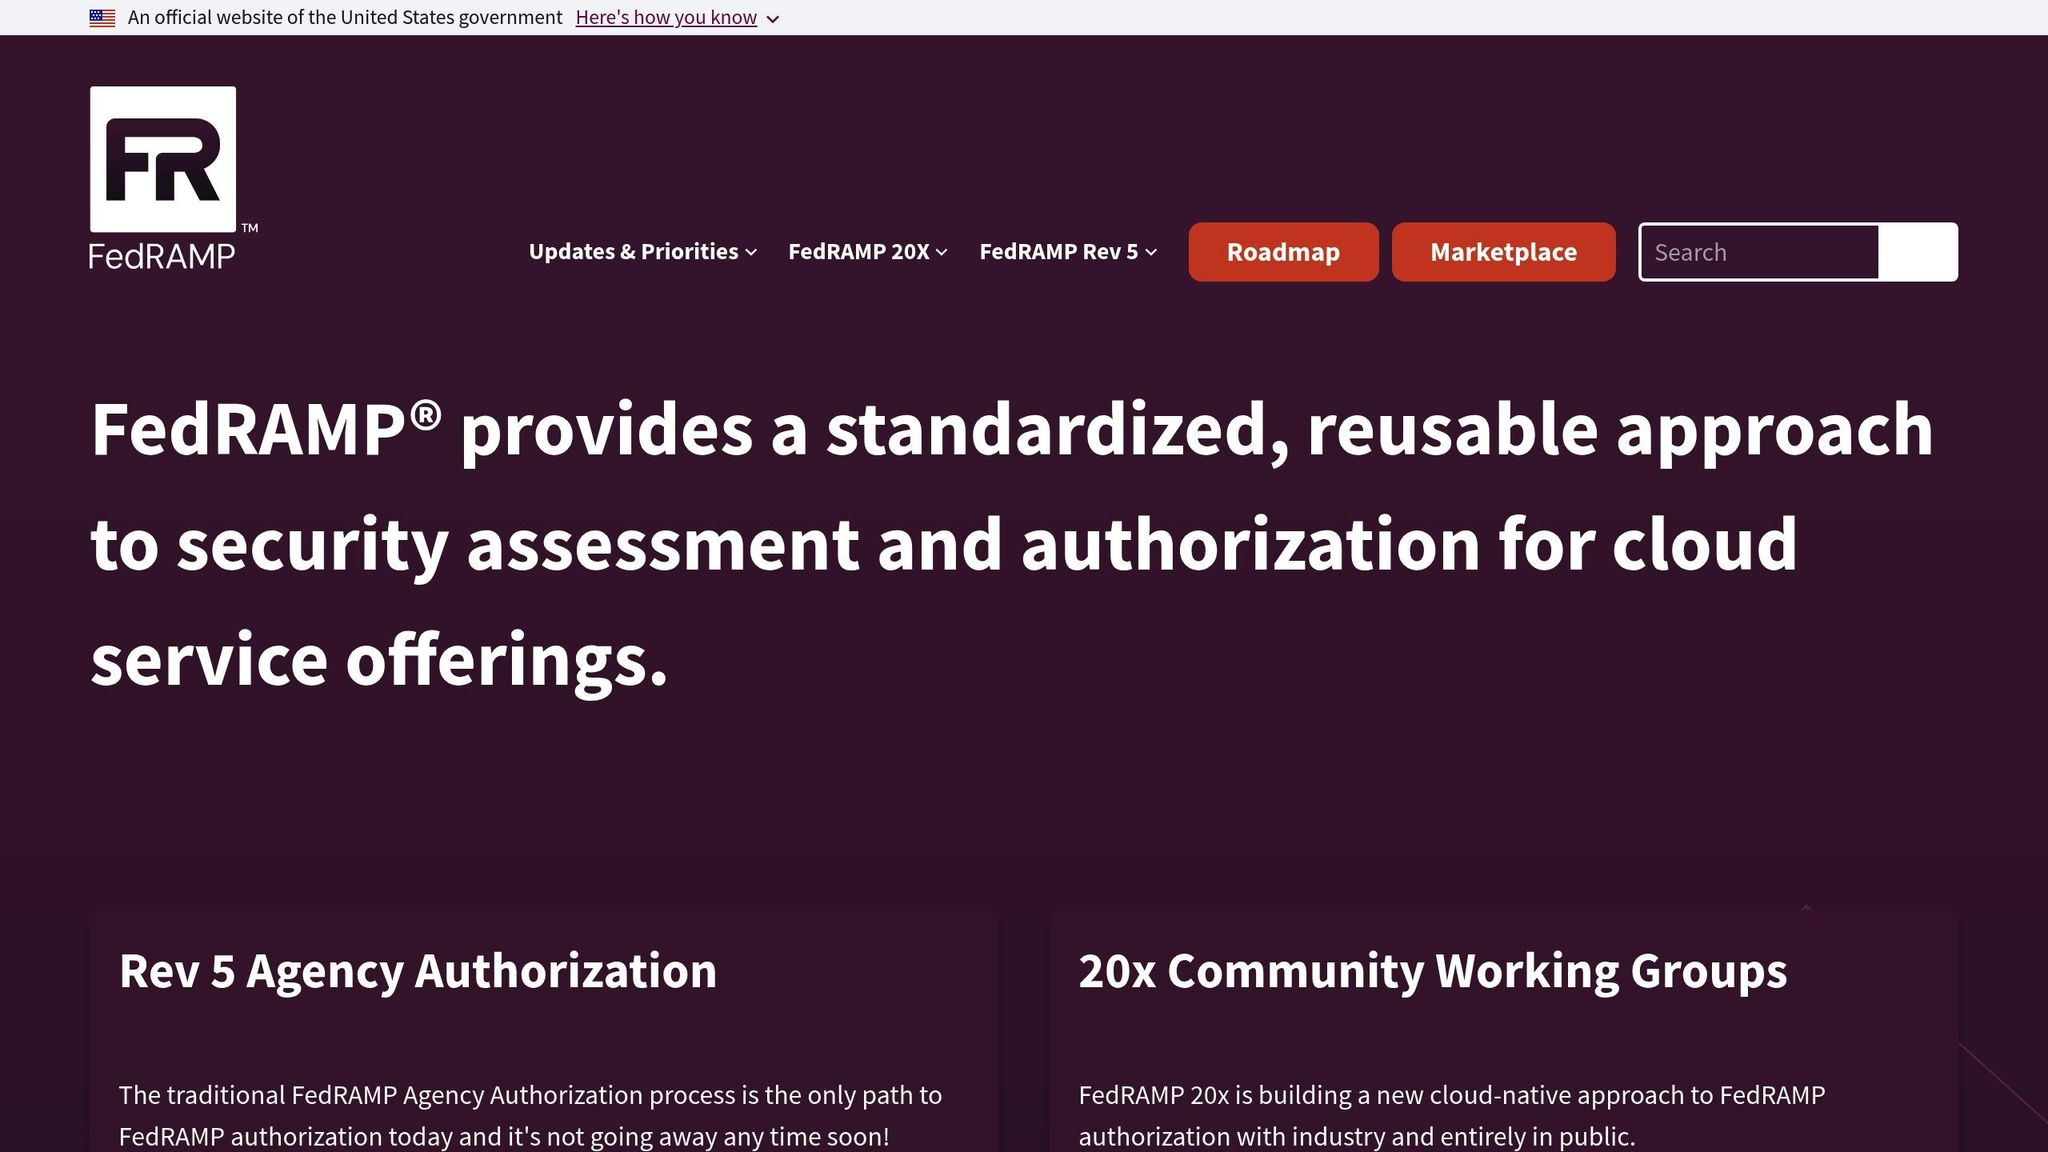Open the 20x Community Working Groups card heading
Screen dimensions: 2048x1152
[1432, 971]
